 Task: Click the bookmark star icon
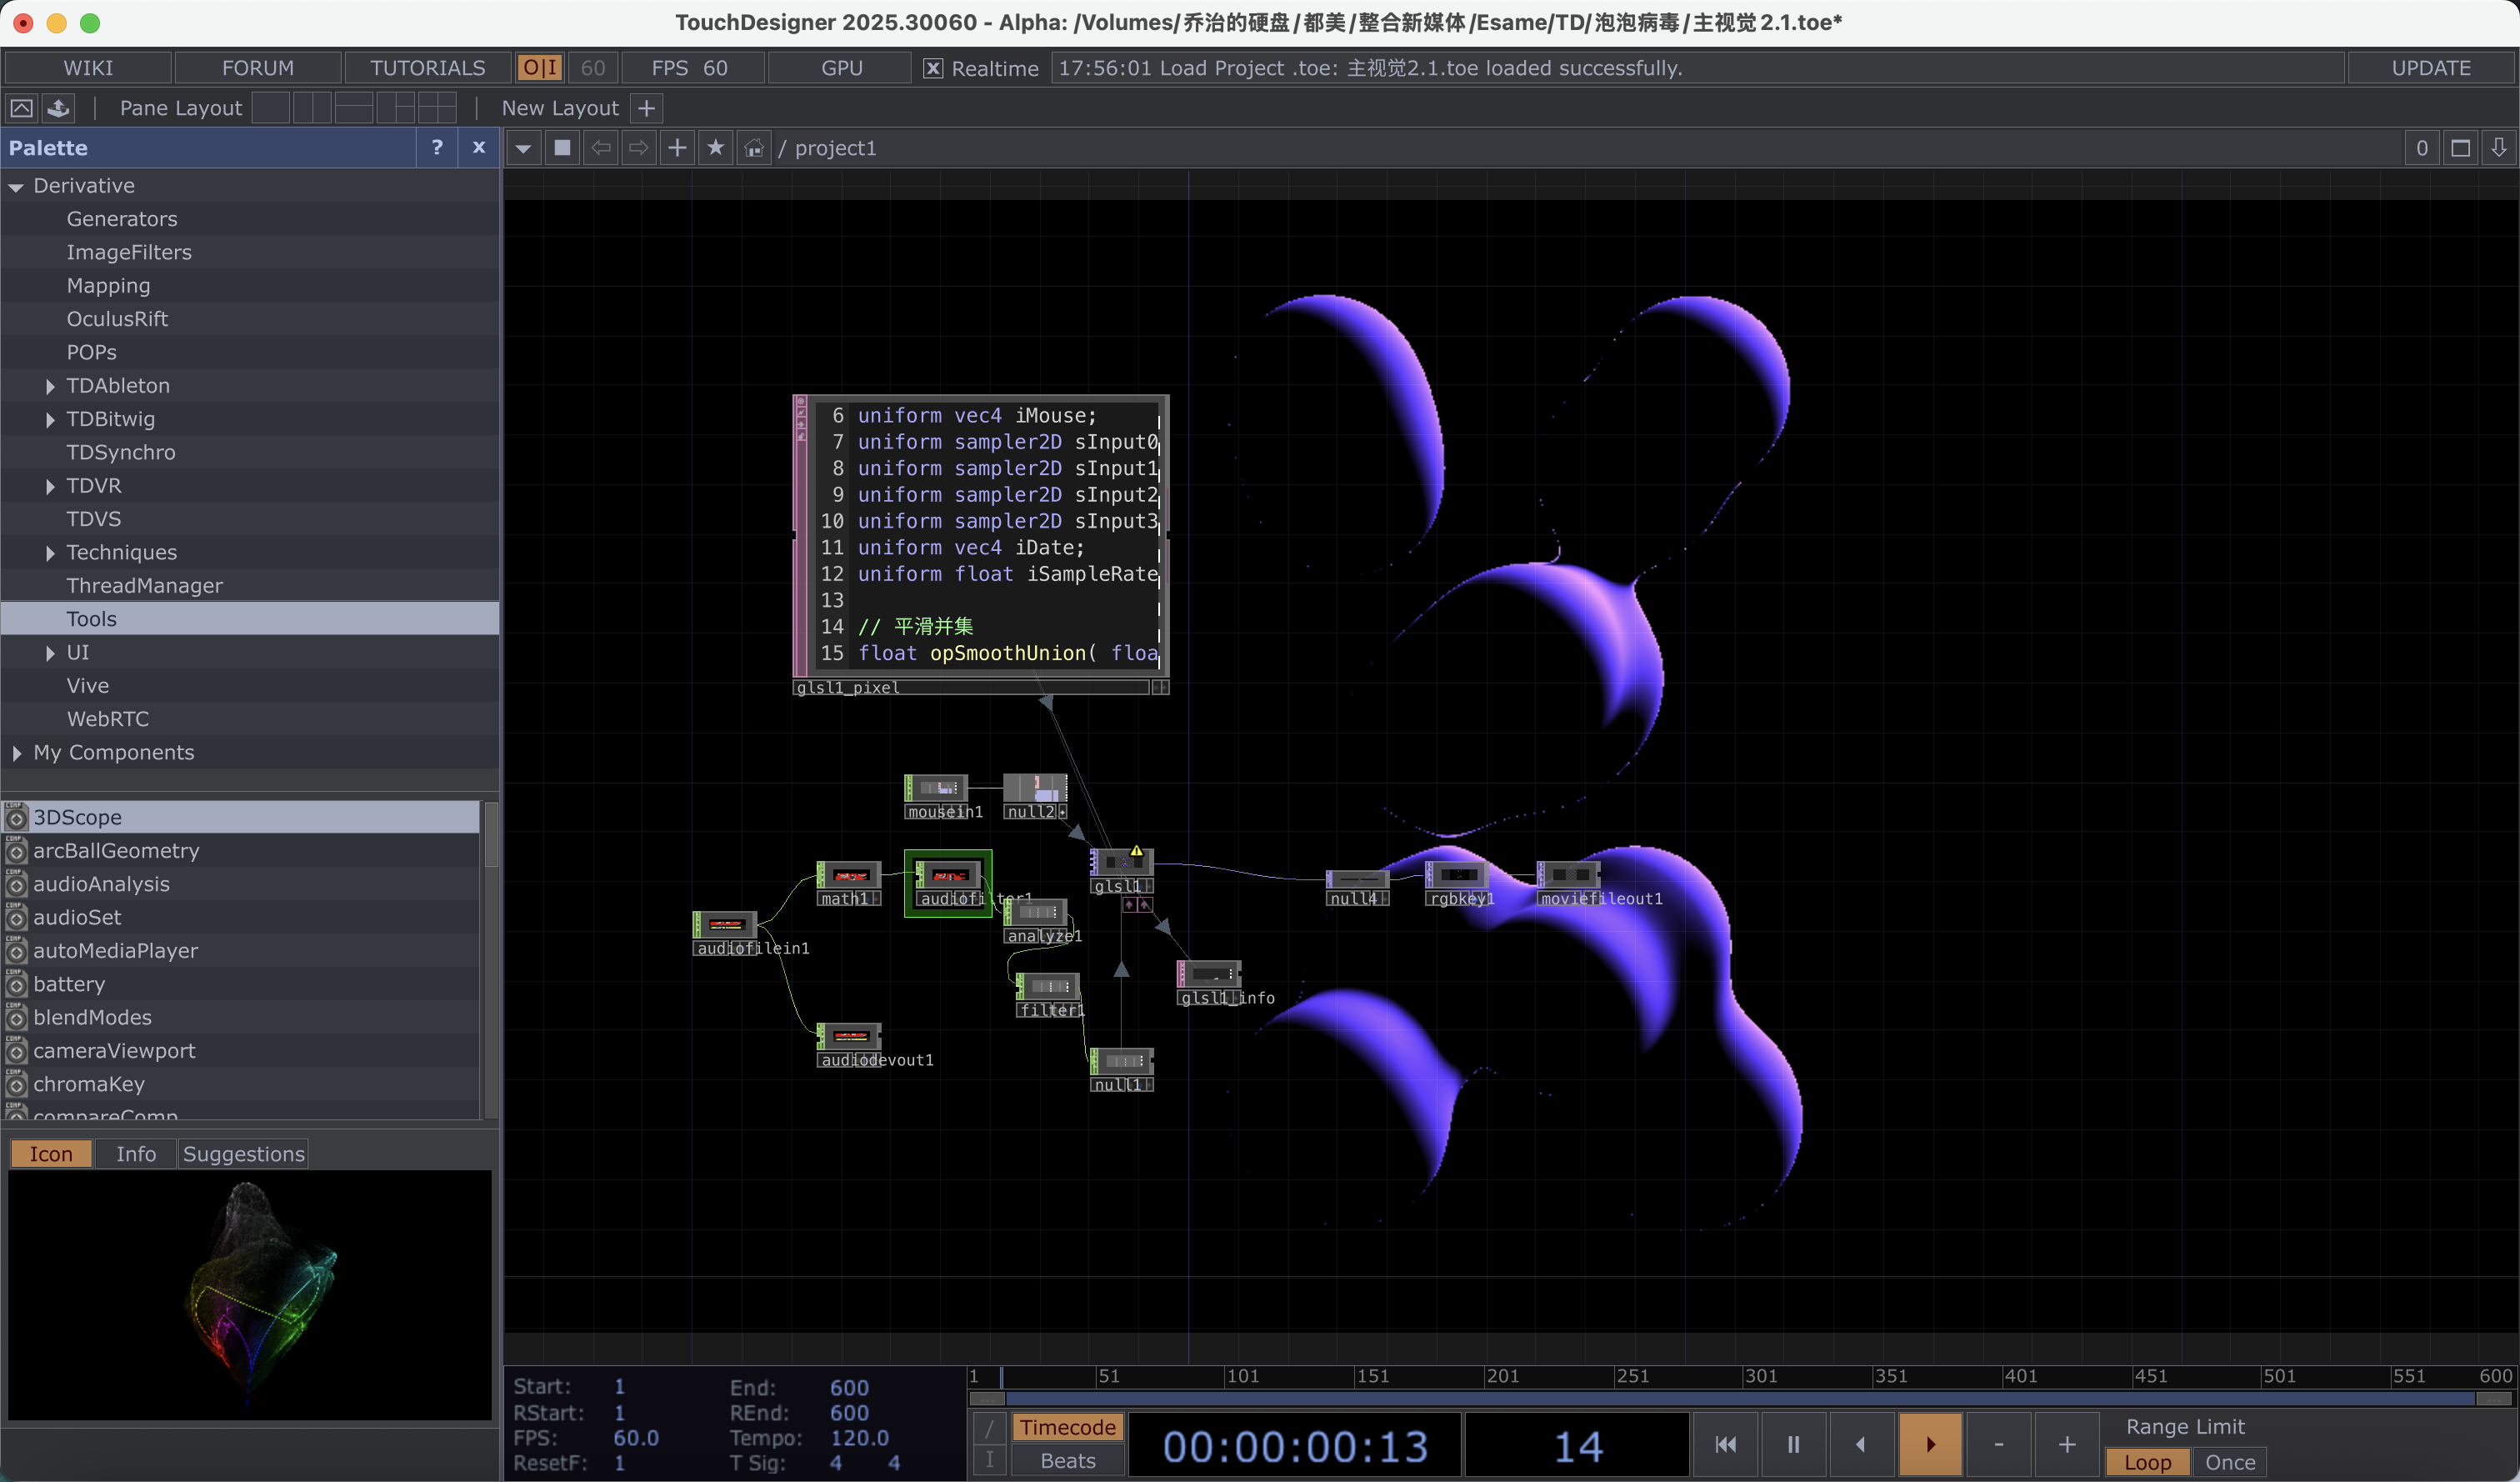[x=716, y=148]
